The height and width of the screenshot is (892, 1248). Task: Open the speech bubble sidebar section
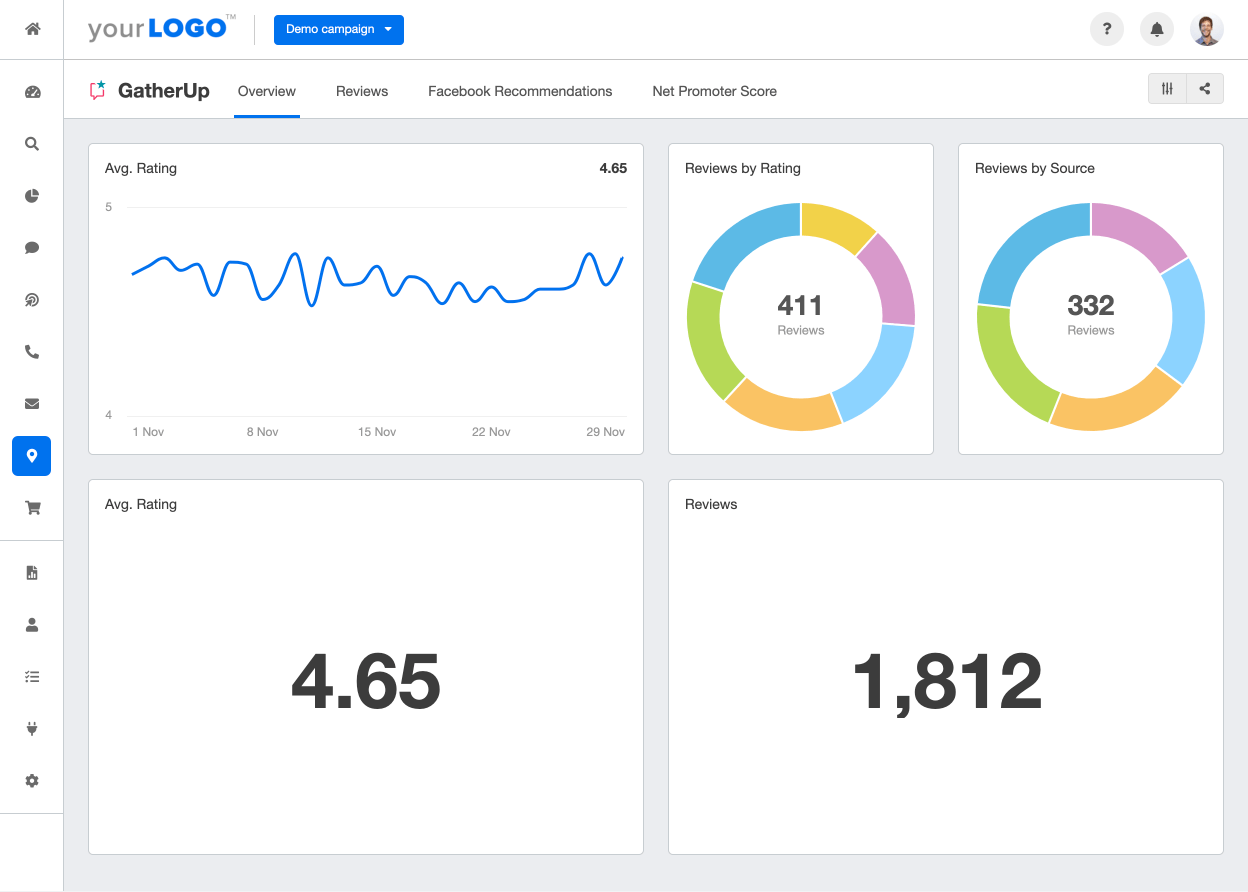pos(32,248)
